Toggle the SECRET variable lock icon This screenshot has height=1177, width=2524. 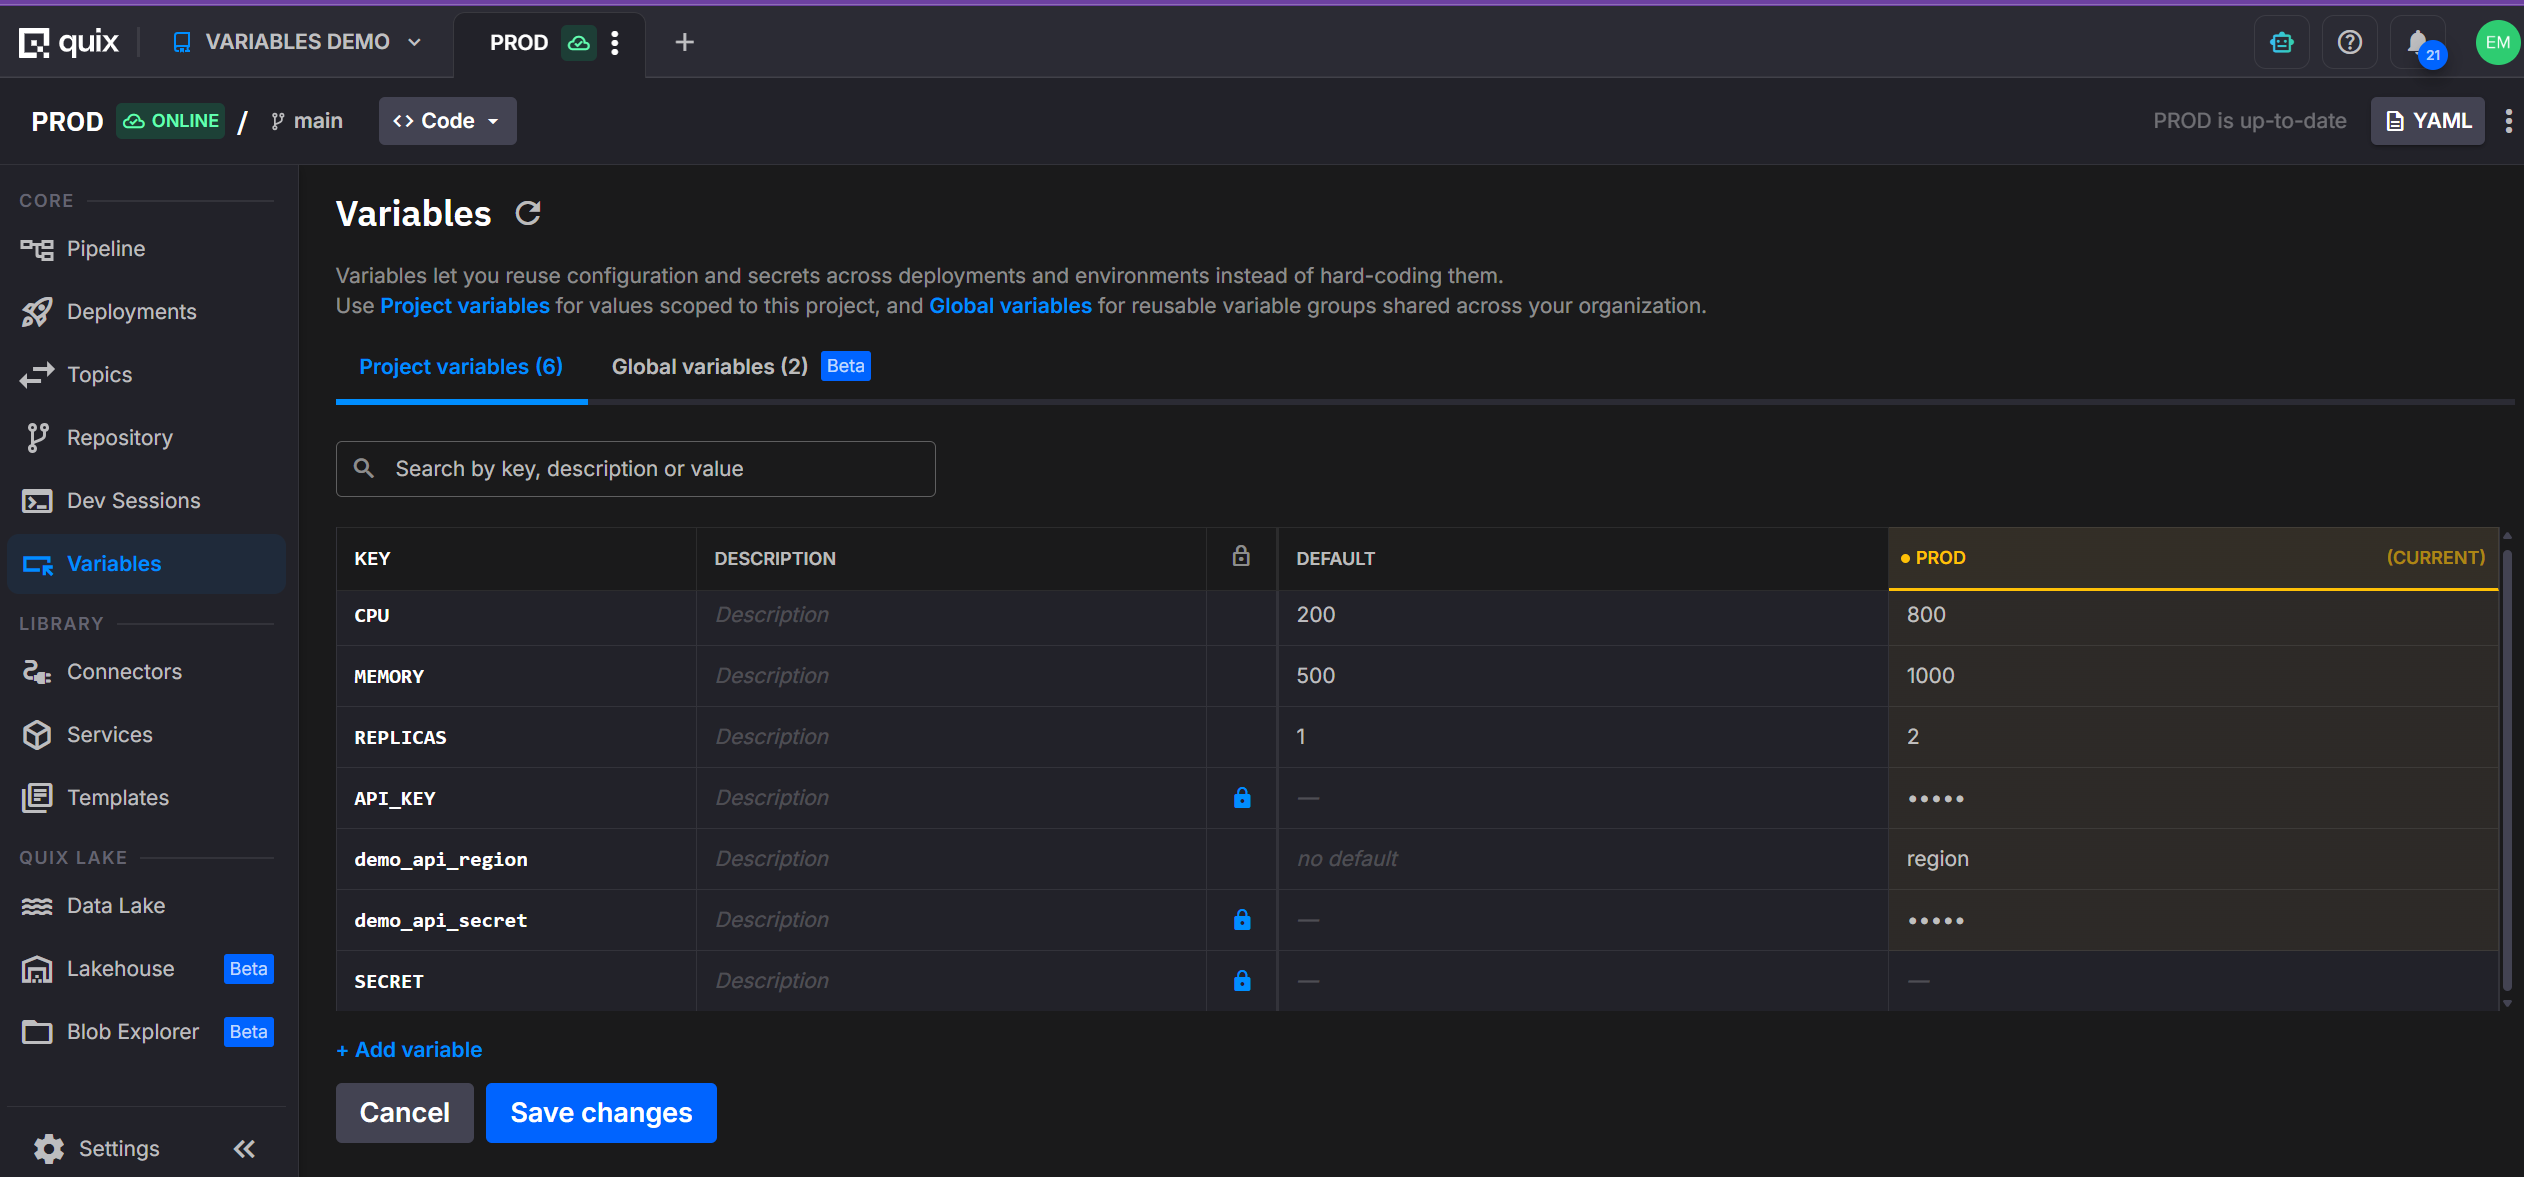pyautogui.click(x=1242, y=981)
